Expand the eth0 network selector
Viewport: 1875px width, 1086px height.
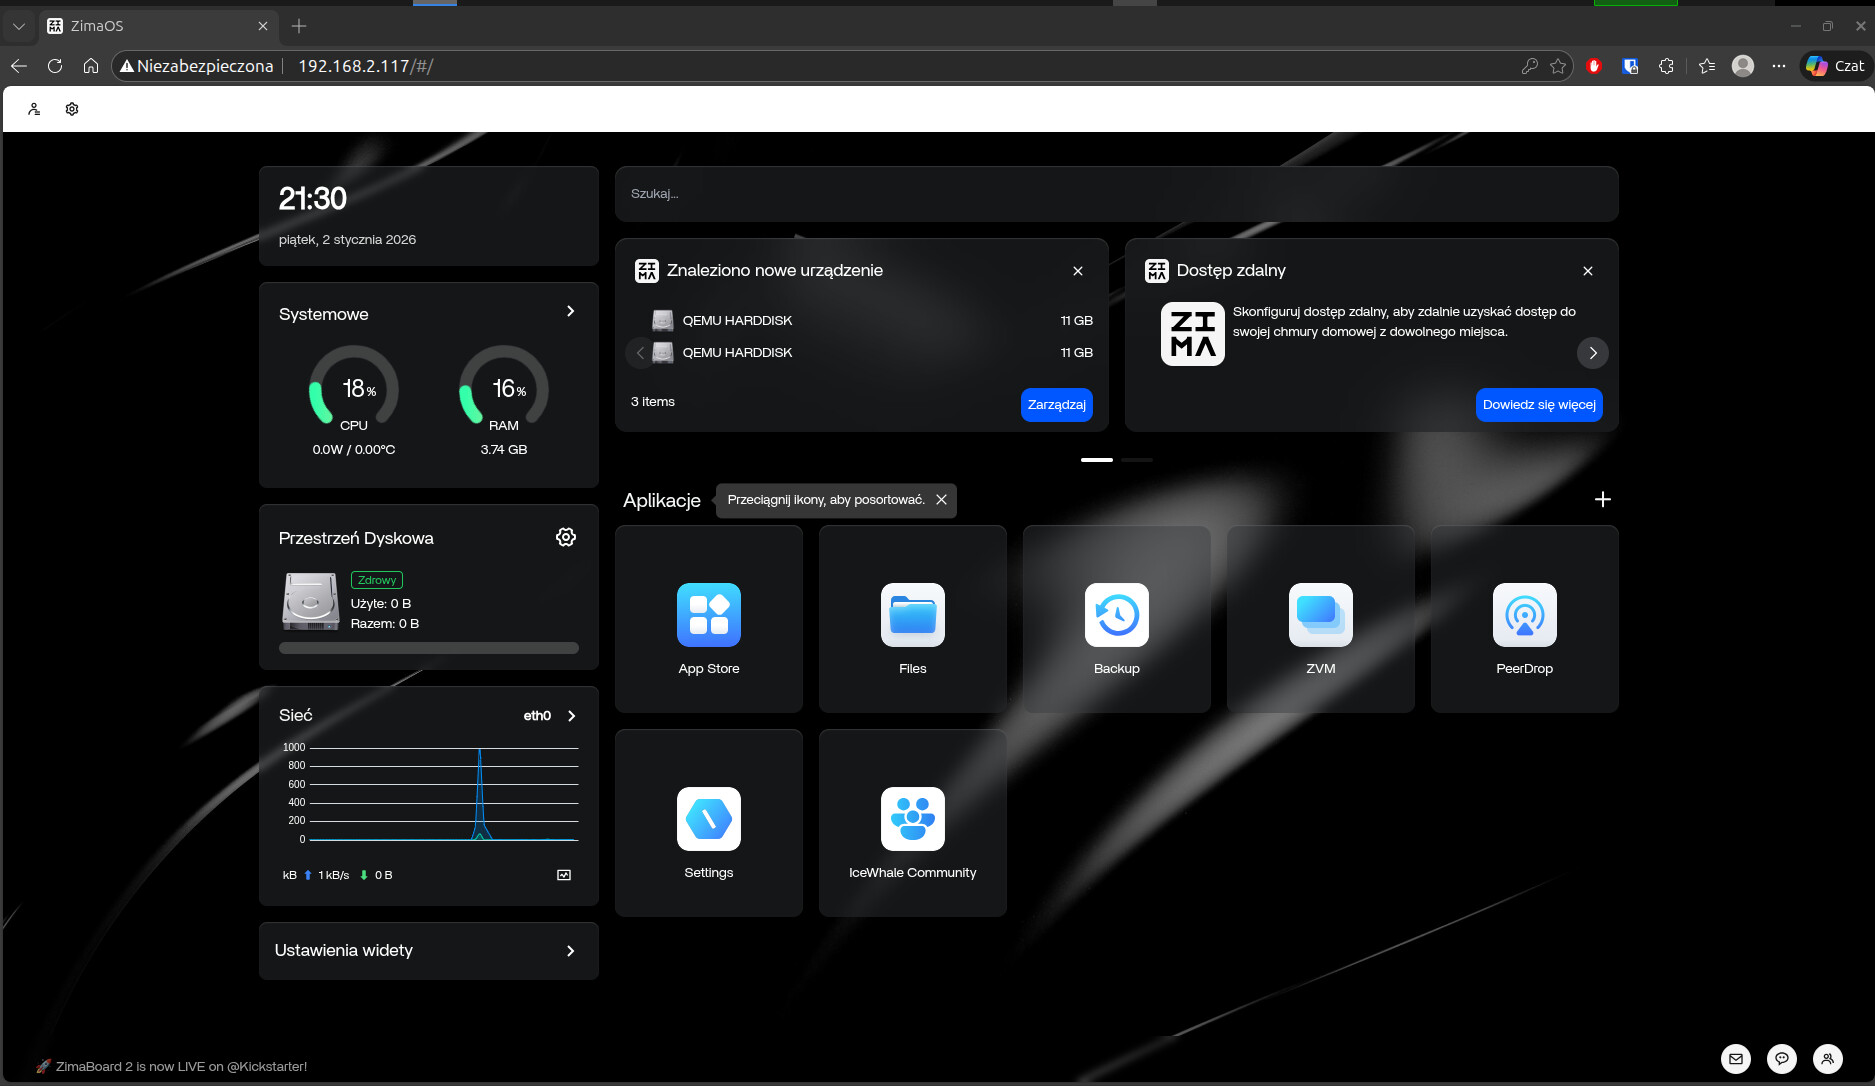click(571, 716)
